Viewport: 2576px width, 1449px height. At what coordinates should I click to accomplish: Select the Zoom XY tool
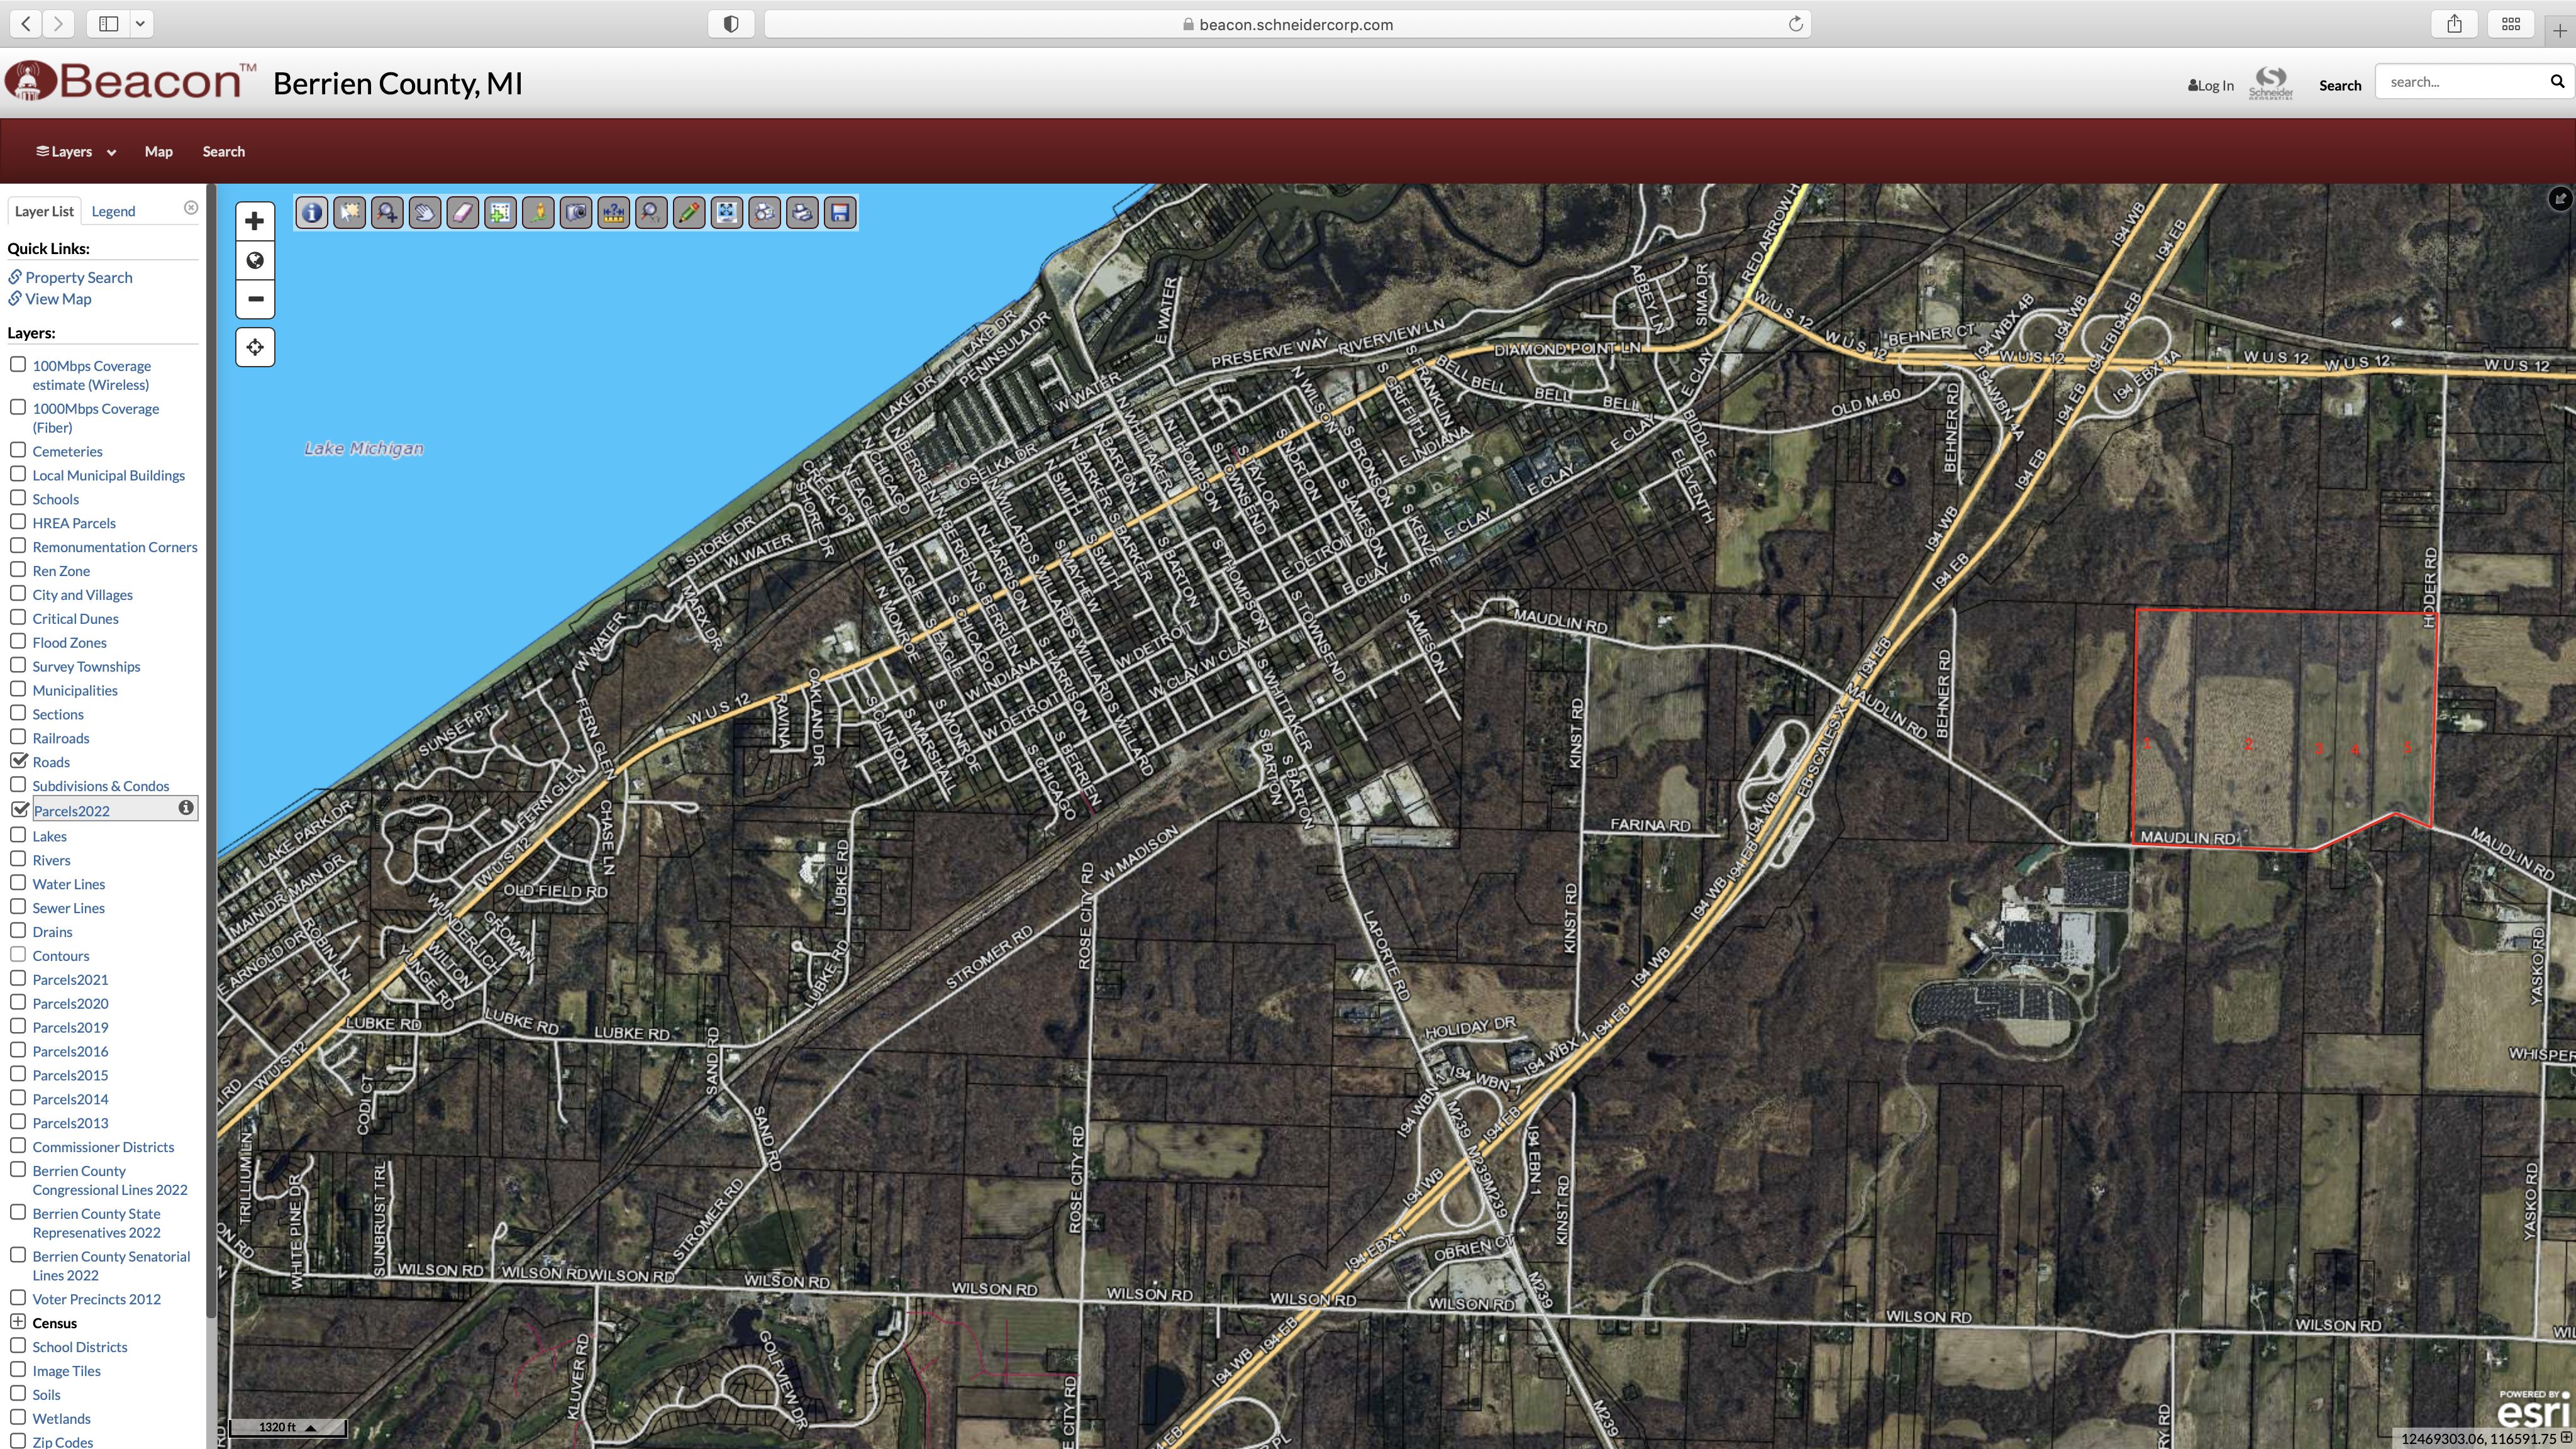click(651, 212)
